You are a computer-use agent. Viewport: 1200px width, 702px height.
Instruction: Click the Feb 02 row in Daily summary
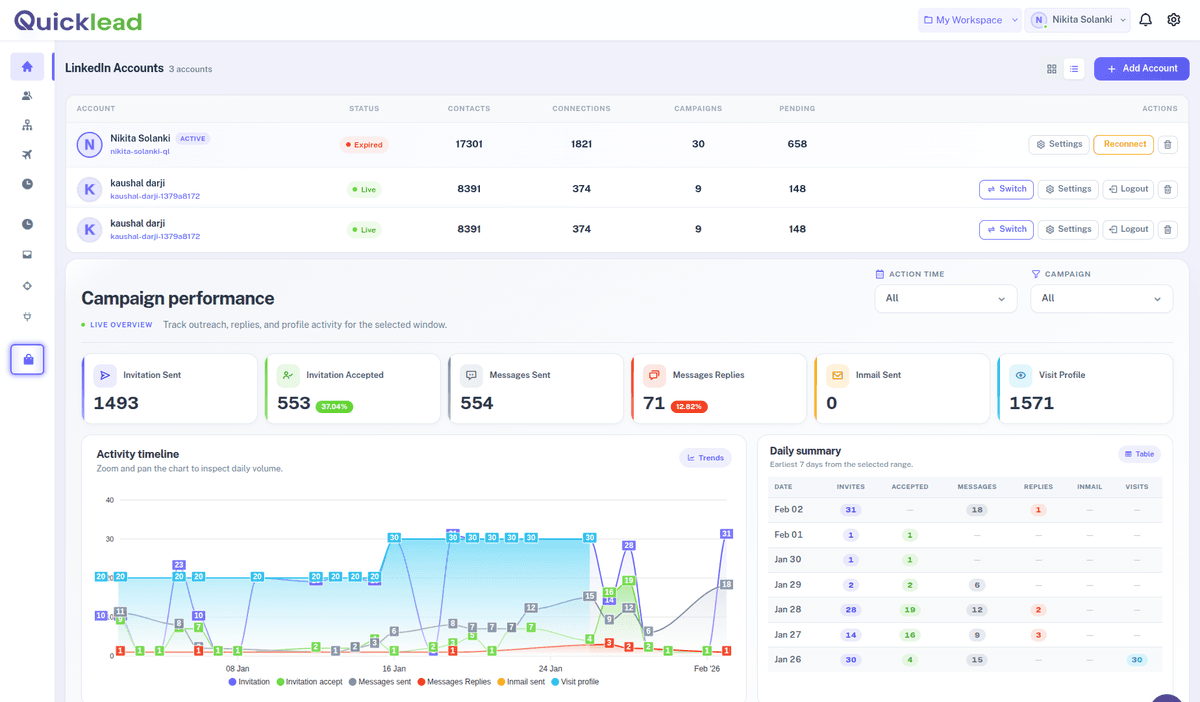point(965,509)
